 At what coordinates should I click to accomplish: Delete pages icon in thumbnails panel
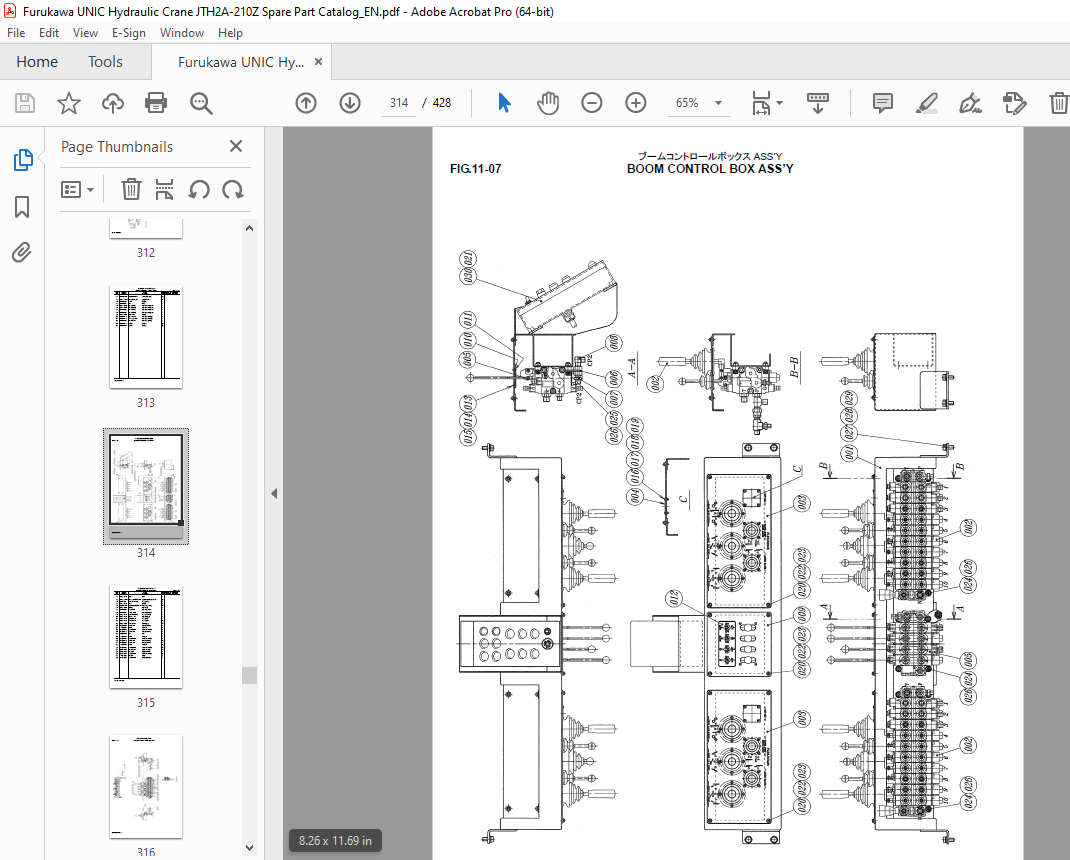tap(131, 189)
